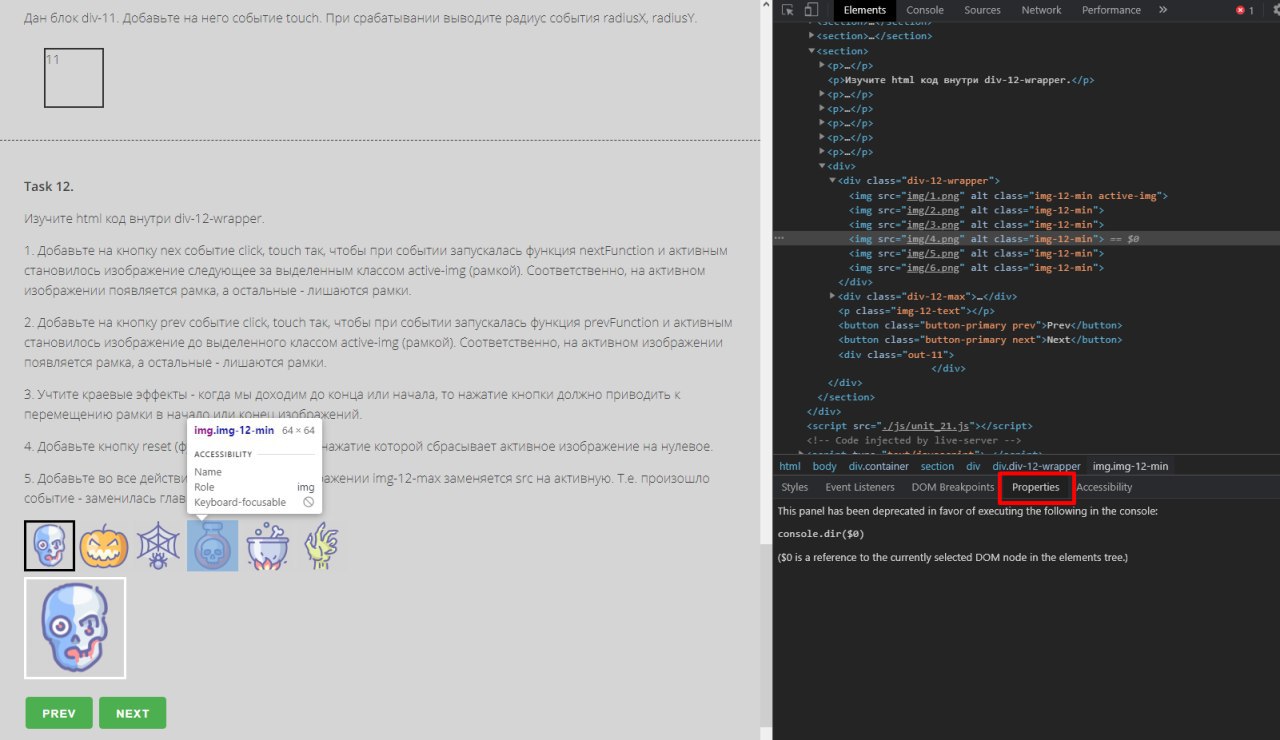Click the body breadcrumb
This screenshot has height=740, width=1280.
tap(824, 466)
